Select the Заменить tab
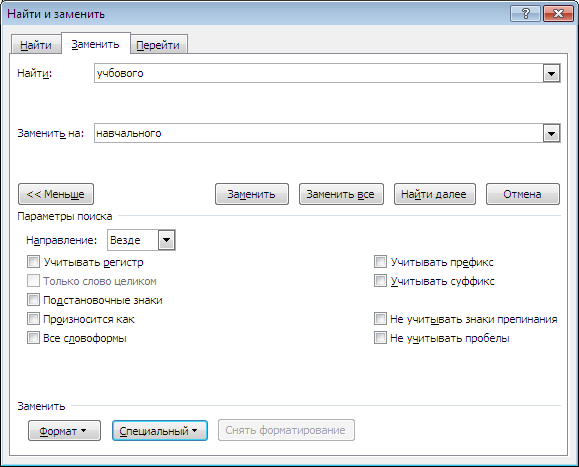579x467 pixels. point(95,44)
